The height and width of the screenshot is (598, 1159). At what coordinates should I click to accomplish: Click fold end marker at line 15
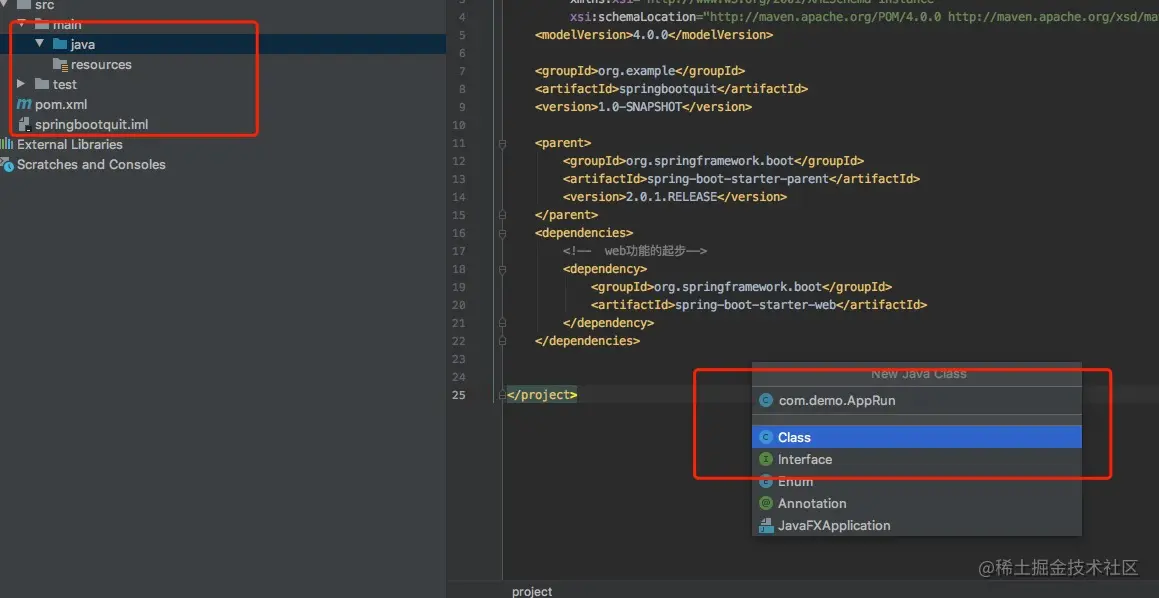(503, 215)
